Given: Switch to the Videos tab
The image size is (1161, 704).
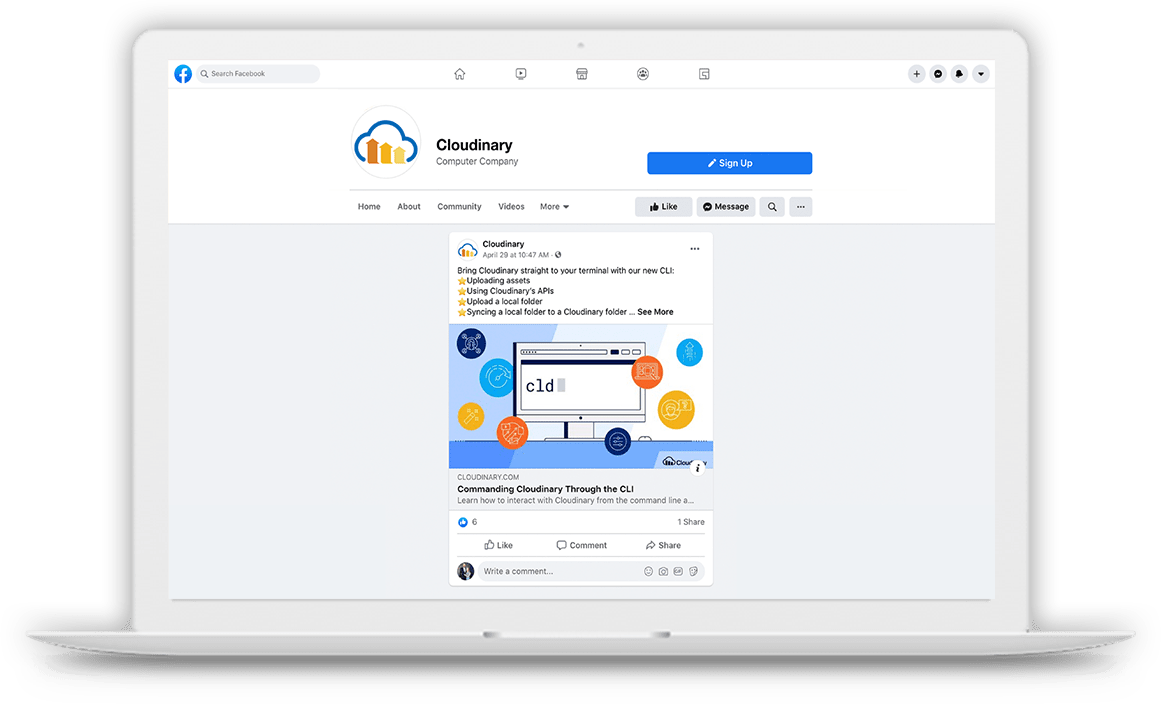Looking at the screenshot, I should (511, 207).
